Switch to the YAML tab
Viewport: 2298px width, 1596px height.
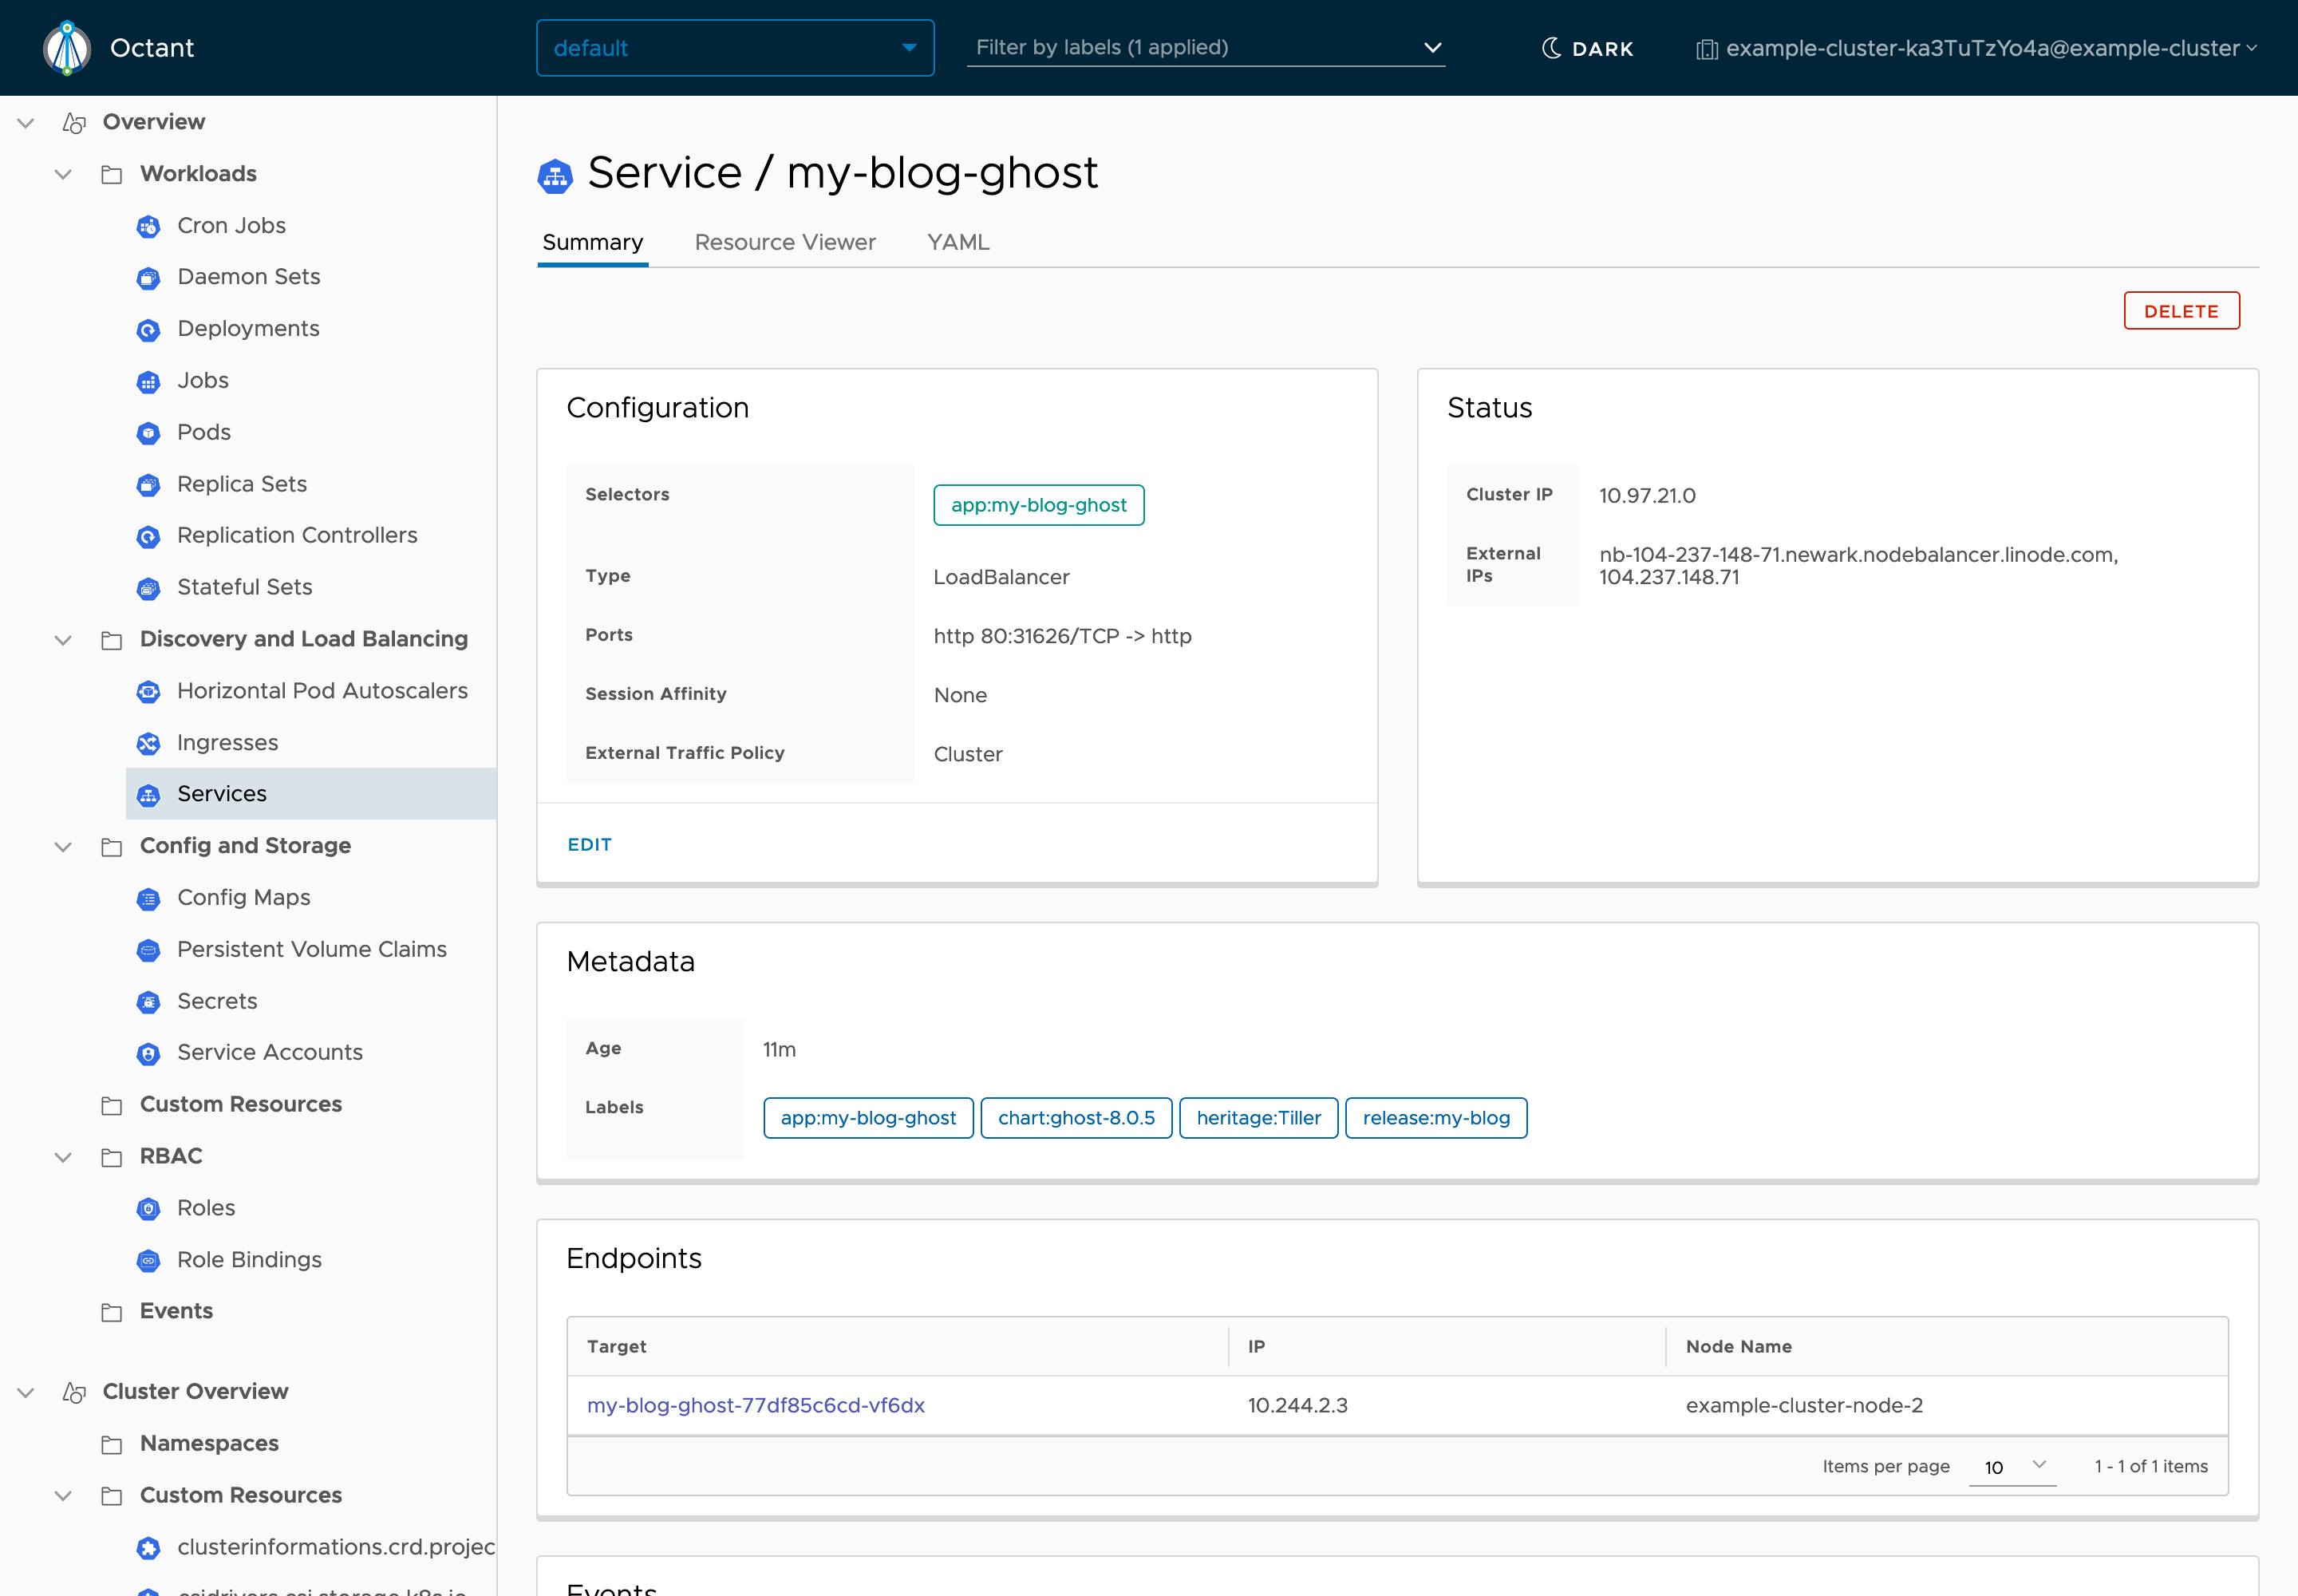click(x=957, y=243)
